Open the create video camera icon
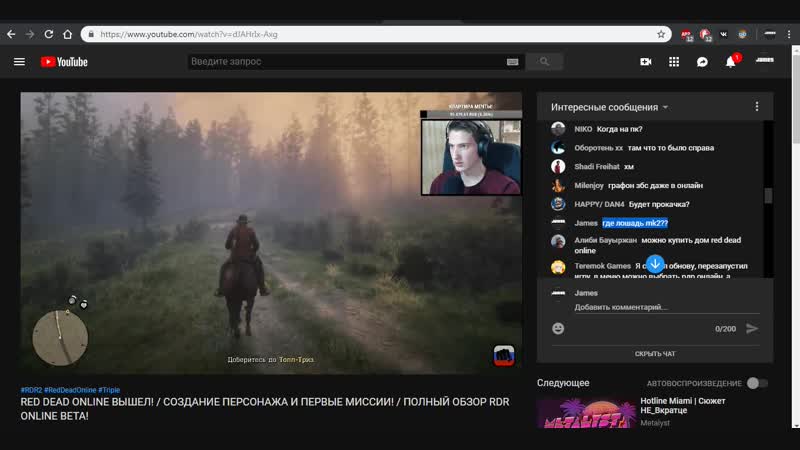800x450 pixels. click(645, 62)
